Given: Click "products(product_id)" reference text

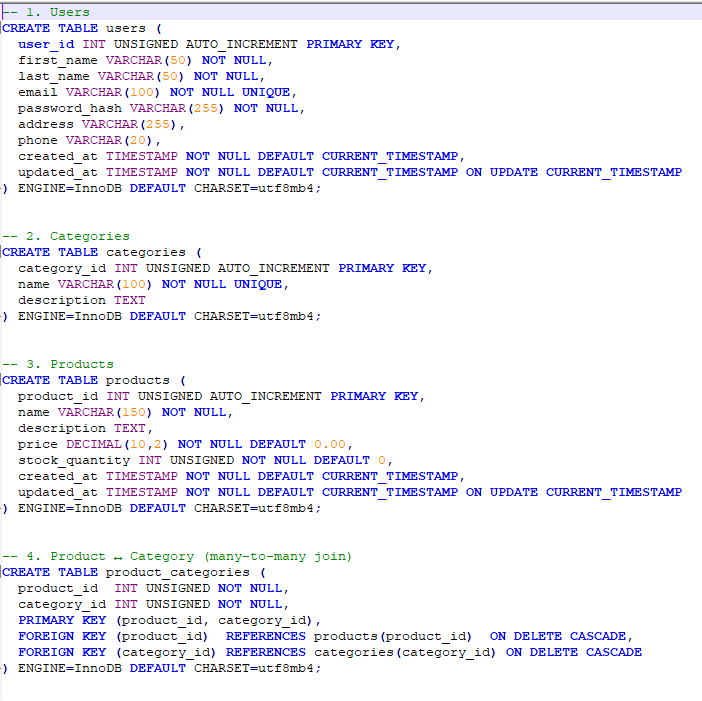Looking at the screenshot, I should coord(393,637).
